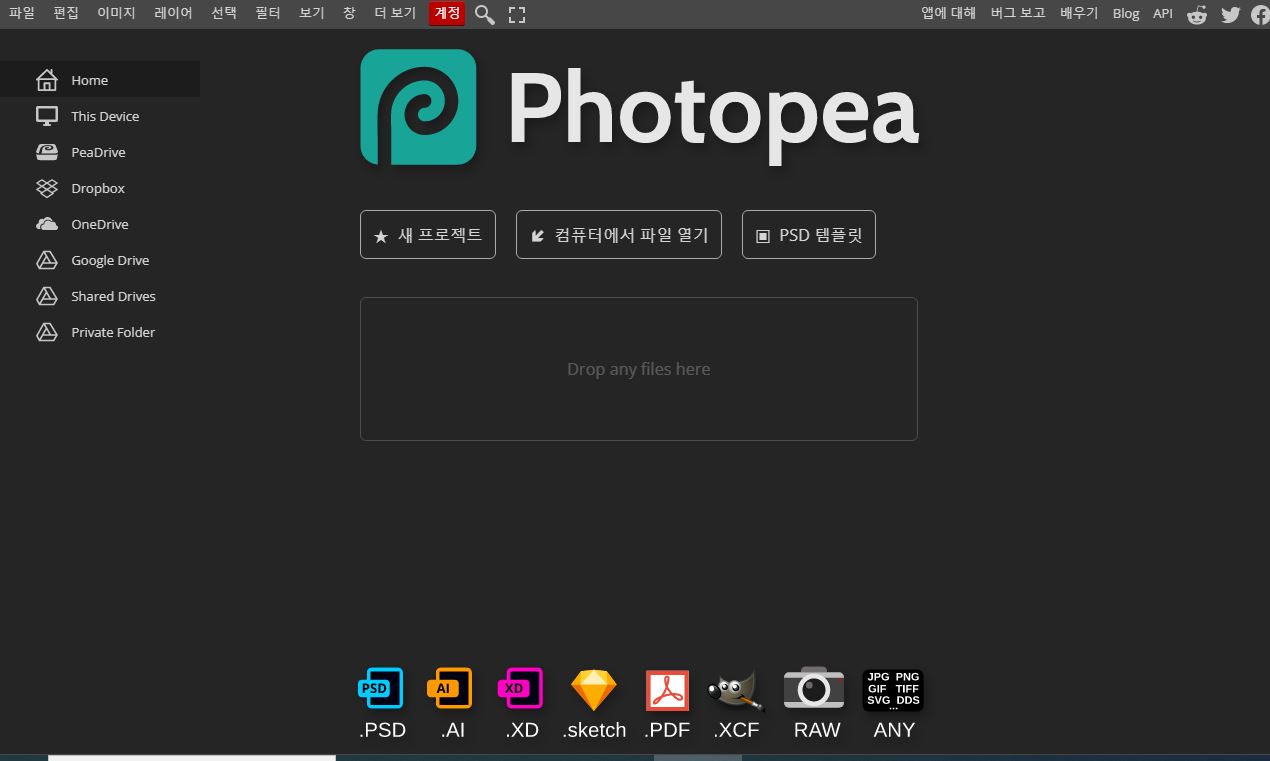The image size is (1270, 761).
Task: Click the RAW camera icon
Action: coord(814,688)
